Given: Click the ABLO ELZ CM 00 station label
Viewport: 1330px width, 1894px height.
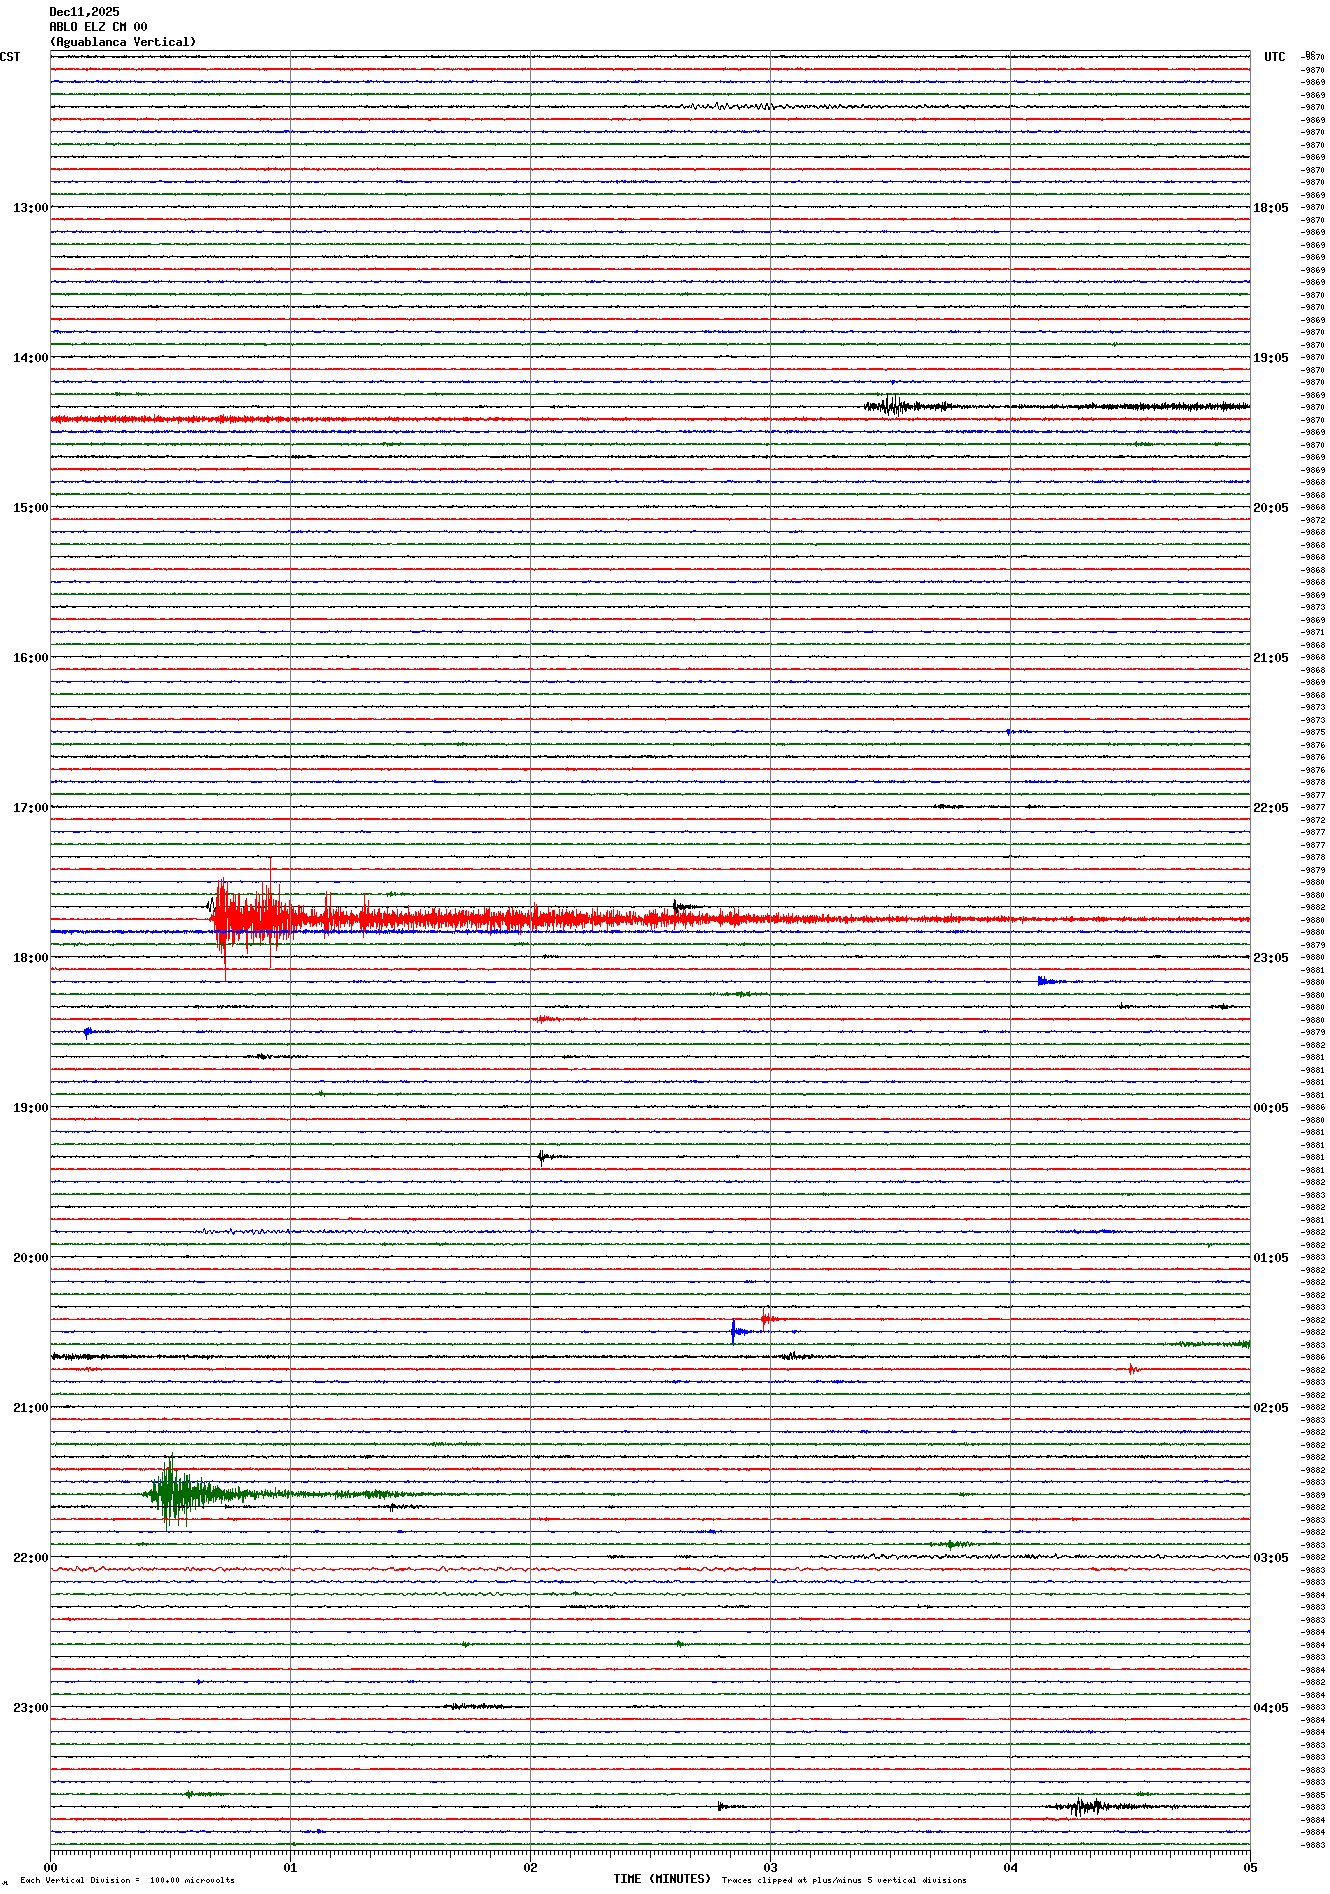Looking at the screenshot, I should (x=98, y=27).
